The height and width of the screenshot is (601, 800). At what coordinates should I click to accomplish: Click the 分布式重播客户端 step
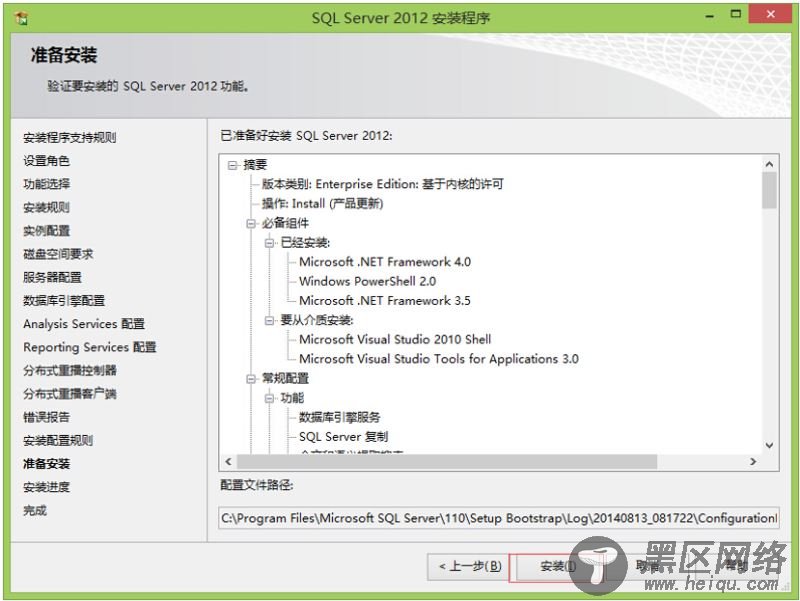[x=69, y=394]
